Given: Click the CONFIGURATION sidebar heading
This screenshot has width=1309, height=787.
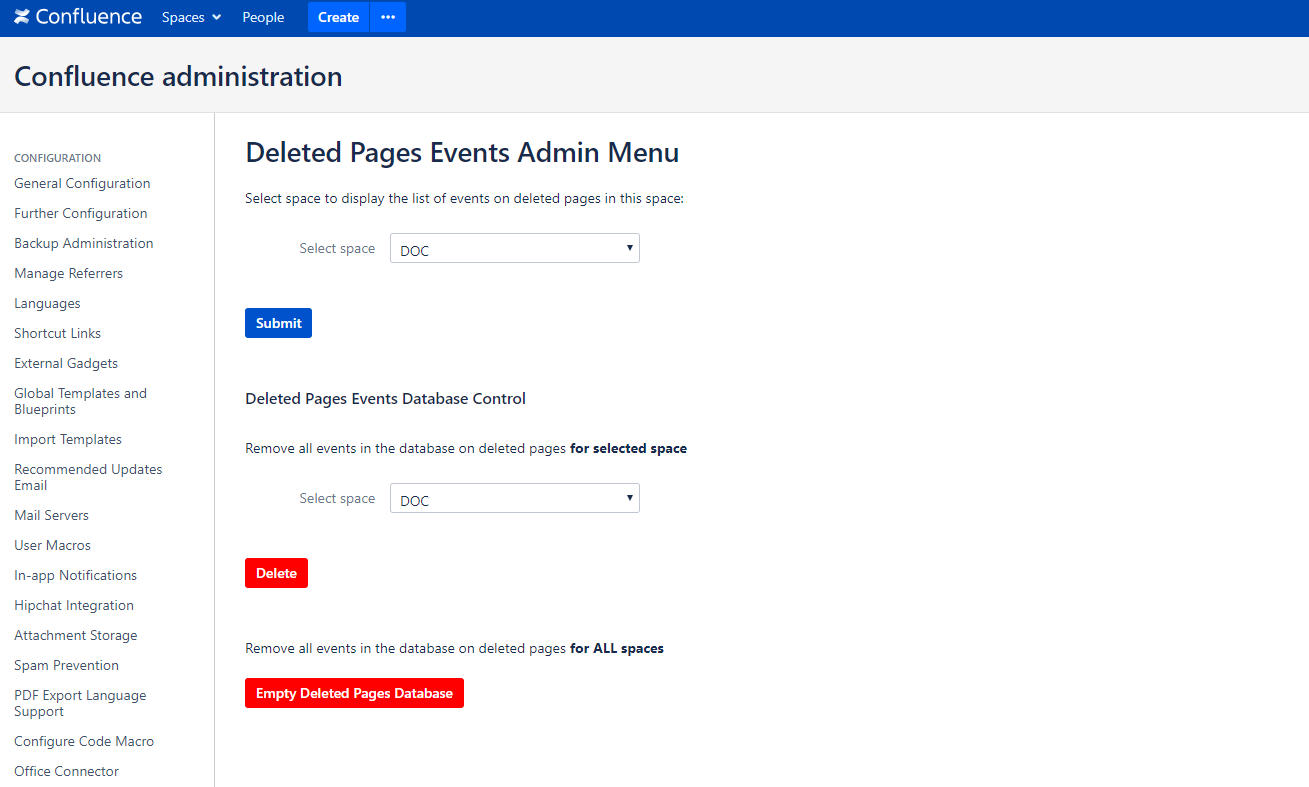Looking at the screenshot, I should (x=57, y=158).
